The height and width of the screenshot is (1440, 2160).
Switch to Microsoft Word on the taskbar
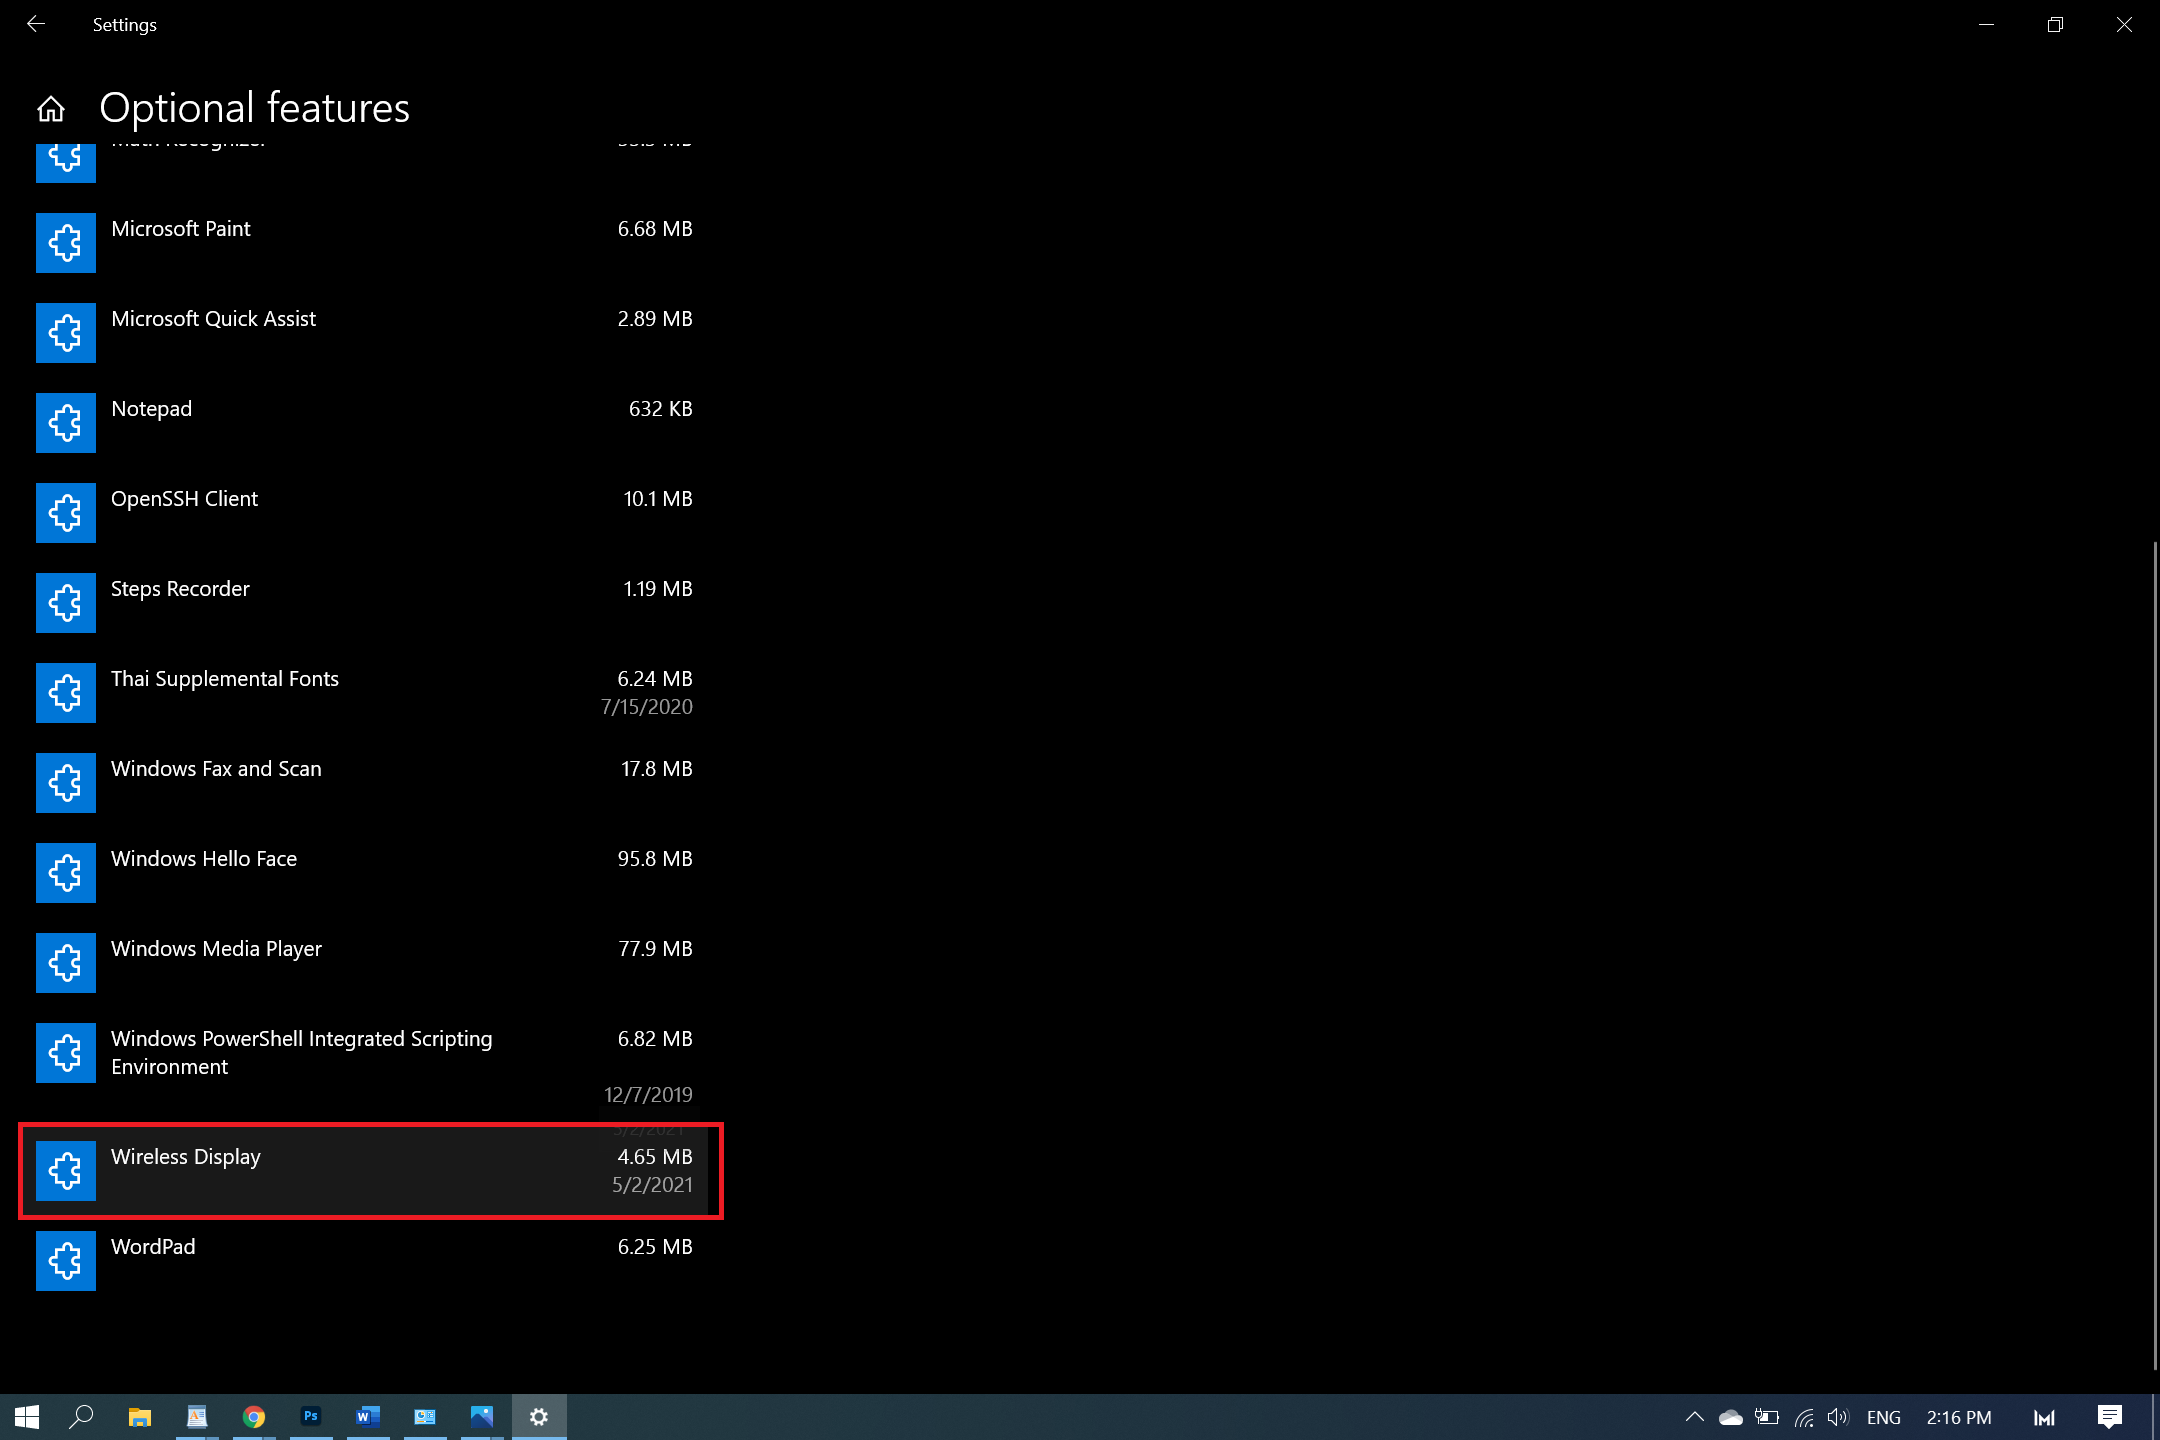click(x=368, y=1417)
